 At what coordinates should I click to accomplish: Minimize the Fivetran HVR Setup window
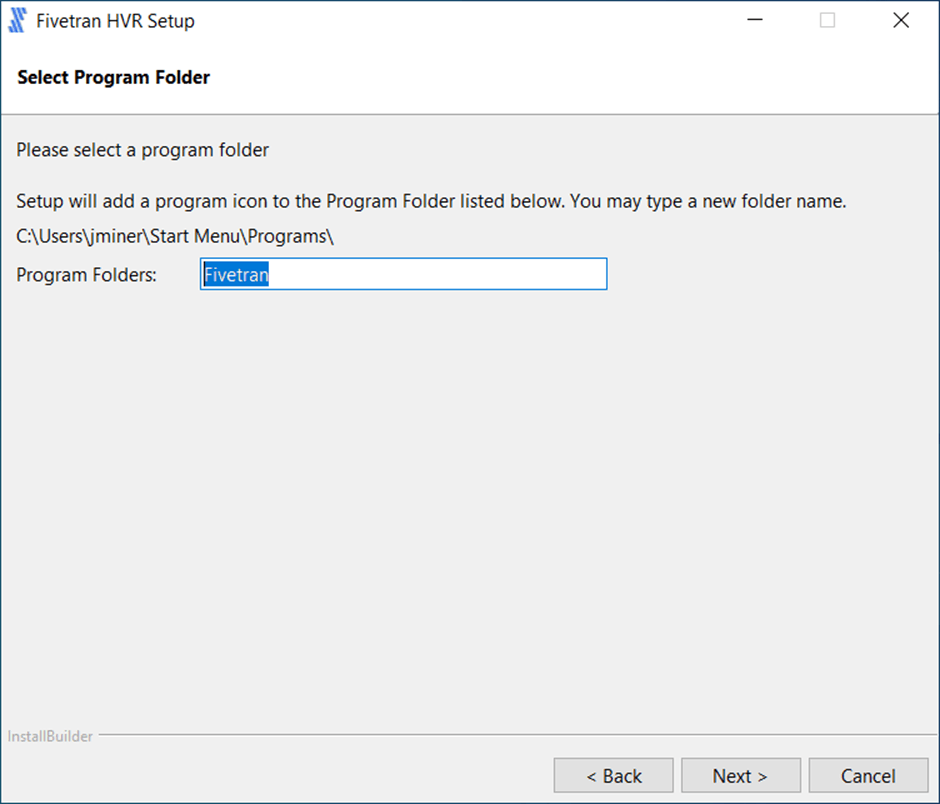click(x=753, y=21)
